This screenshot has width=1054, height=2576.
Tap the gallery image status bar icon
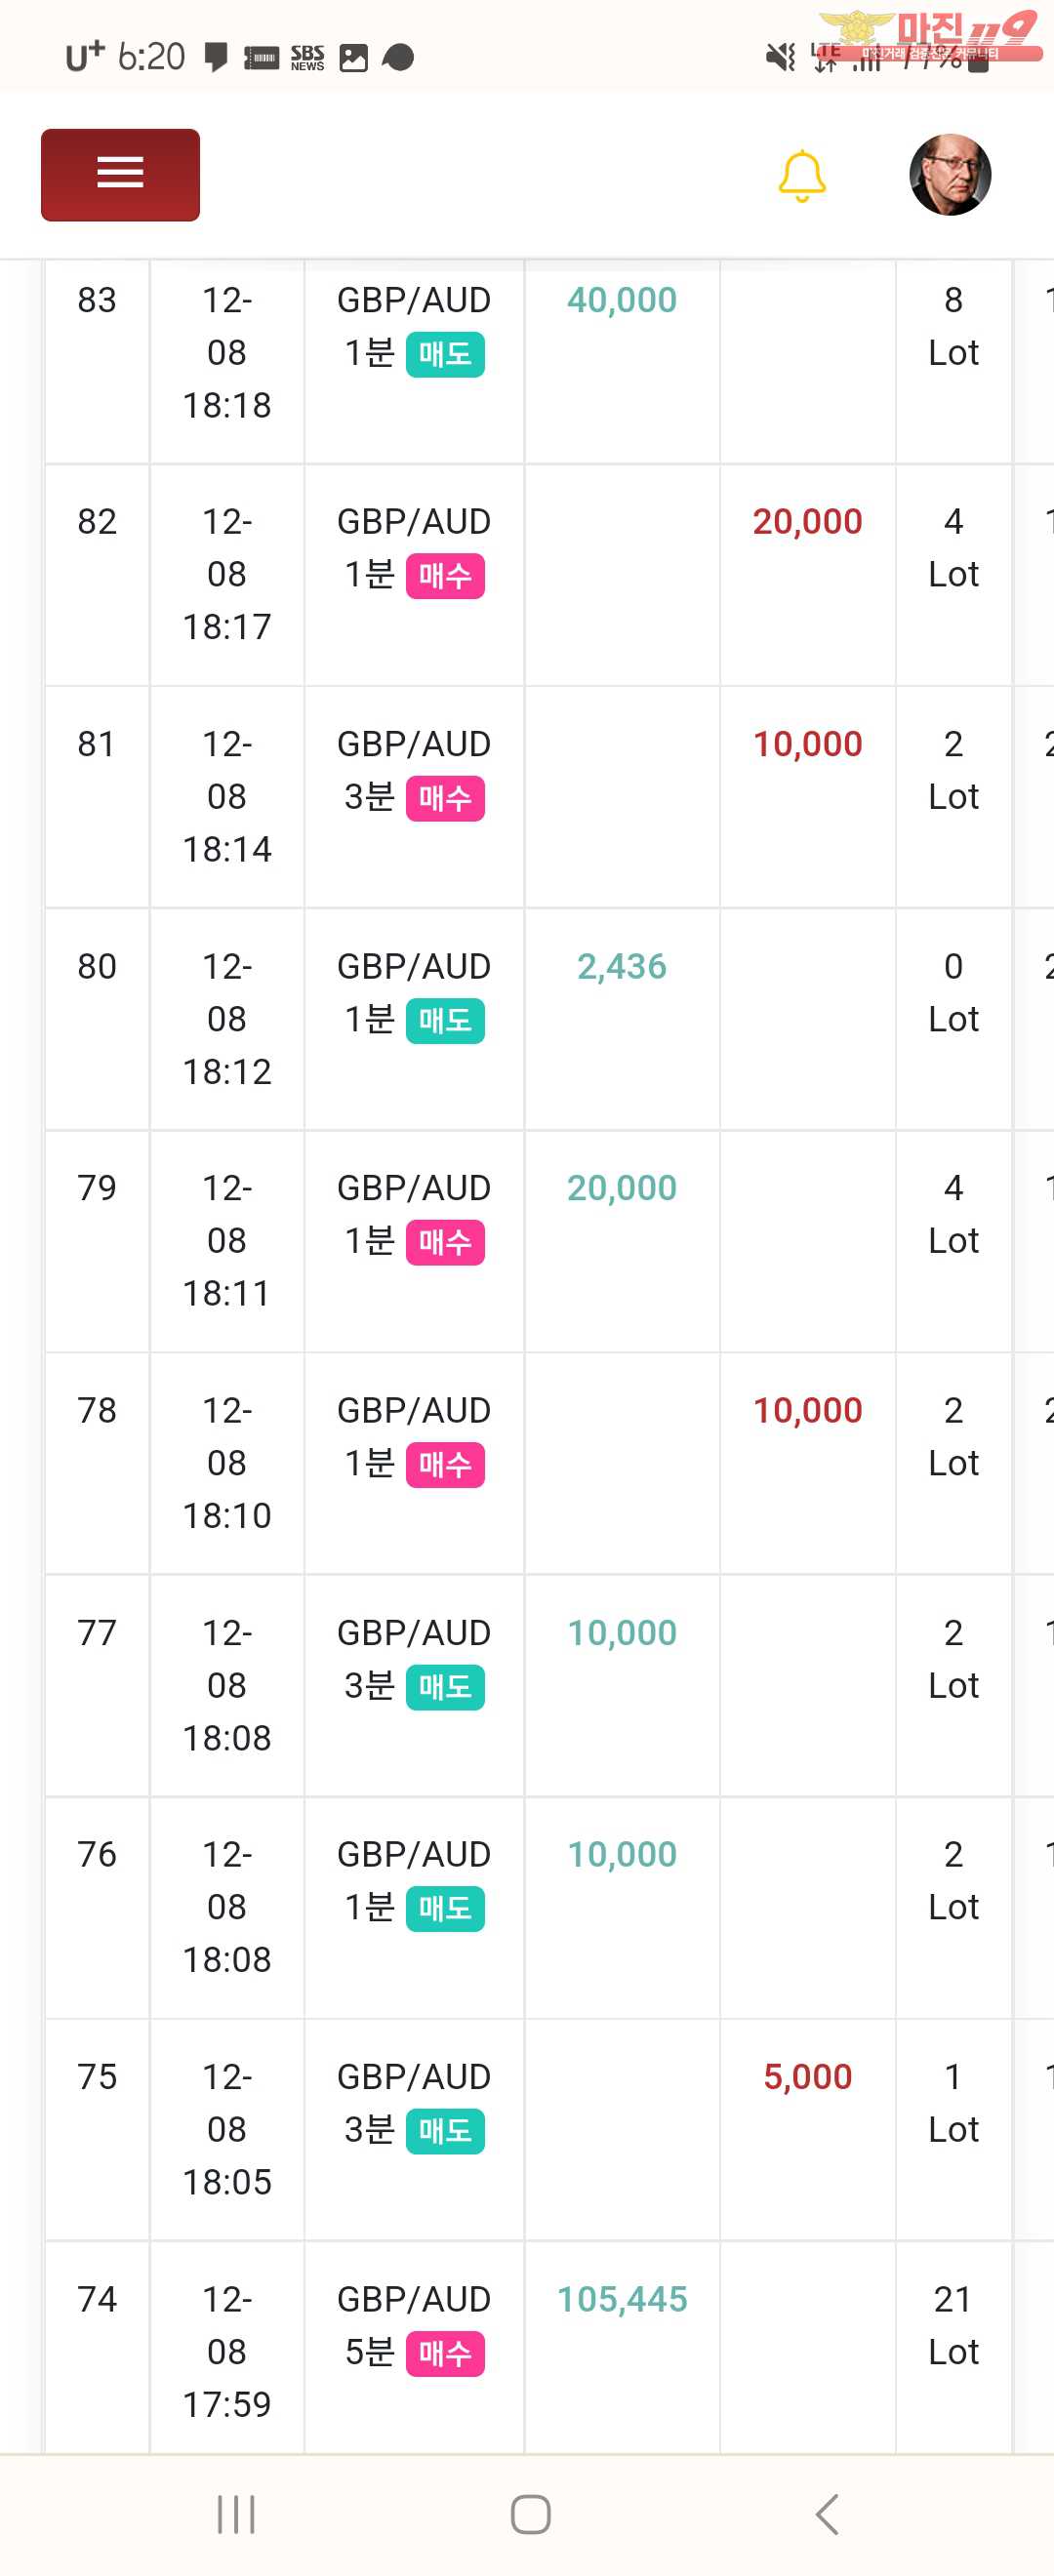point(353,58)
